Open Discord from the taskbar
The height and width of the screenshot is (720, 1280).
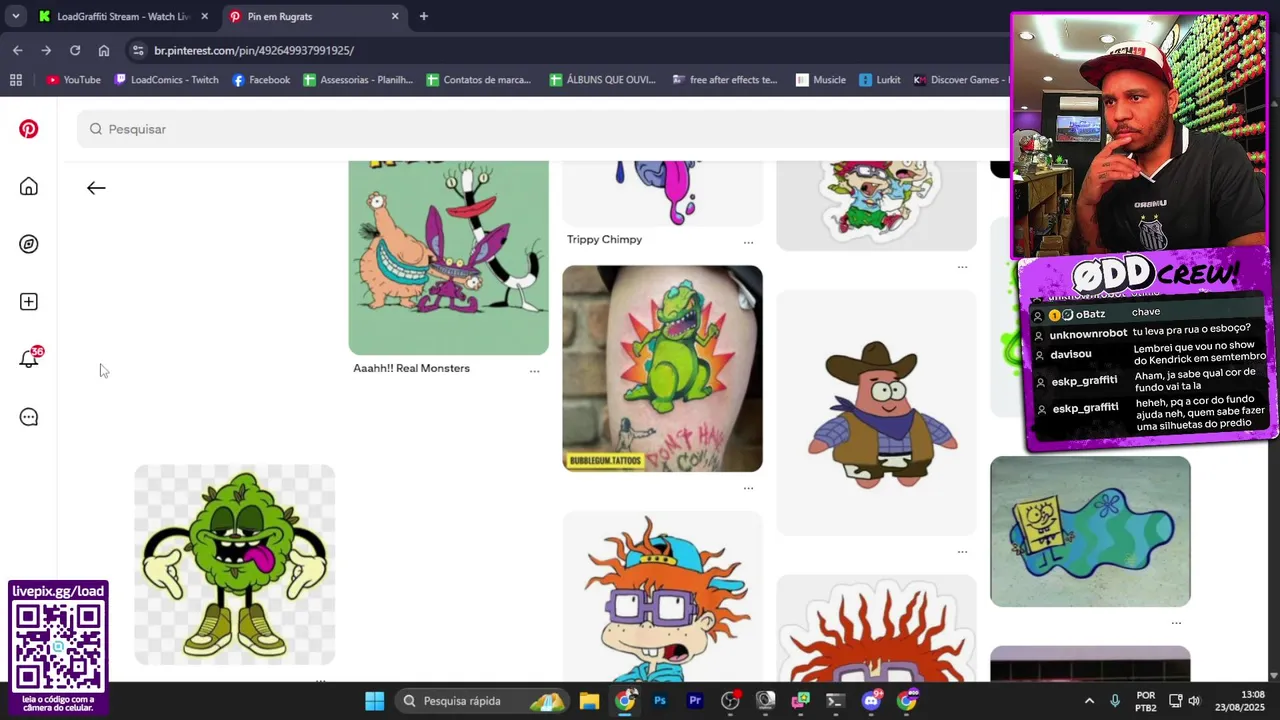coord(871,701)
